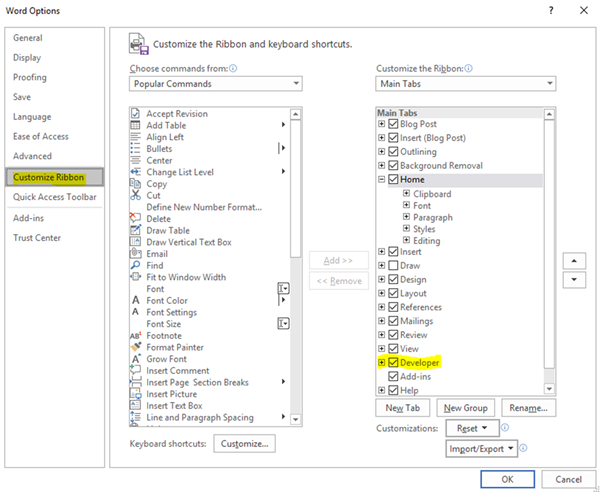Click the Email command icon
600x492 pixels.
pos(135,254)
